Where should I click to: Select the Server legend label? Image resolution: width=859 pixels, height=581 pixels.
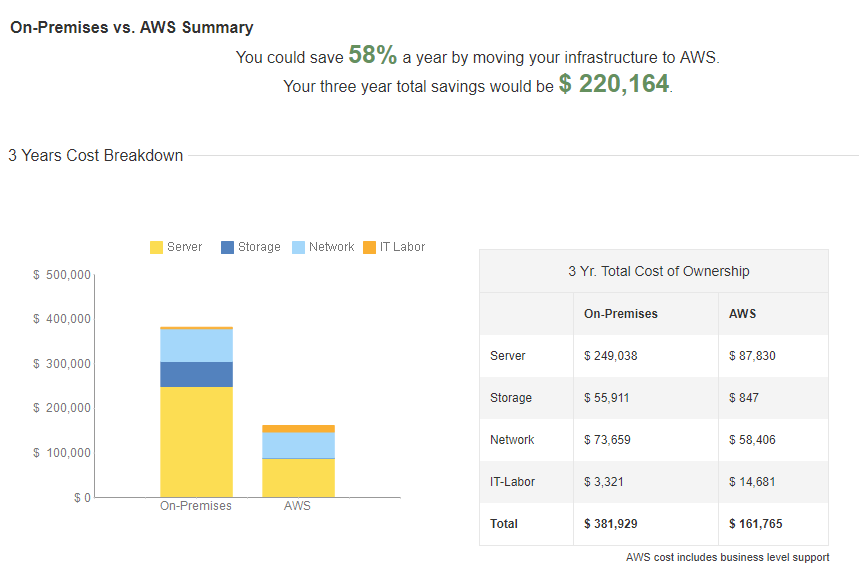click(x=185, y=247)
